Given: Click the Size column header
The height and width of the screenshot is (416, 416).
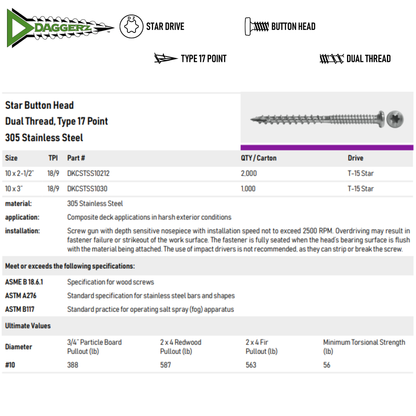Looking at the screenshot, I should (x=11, y=158).
